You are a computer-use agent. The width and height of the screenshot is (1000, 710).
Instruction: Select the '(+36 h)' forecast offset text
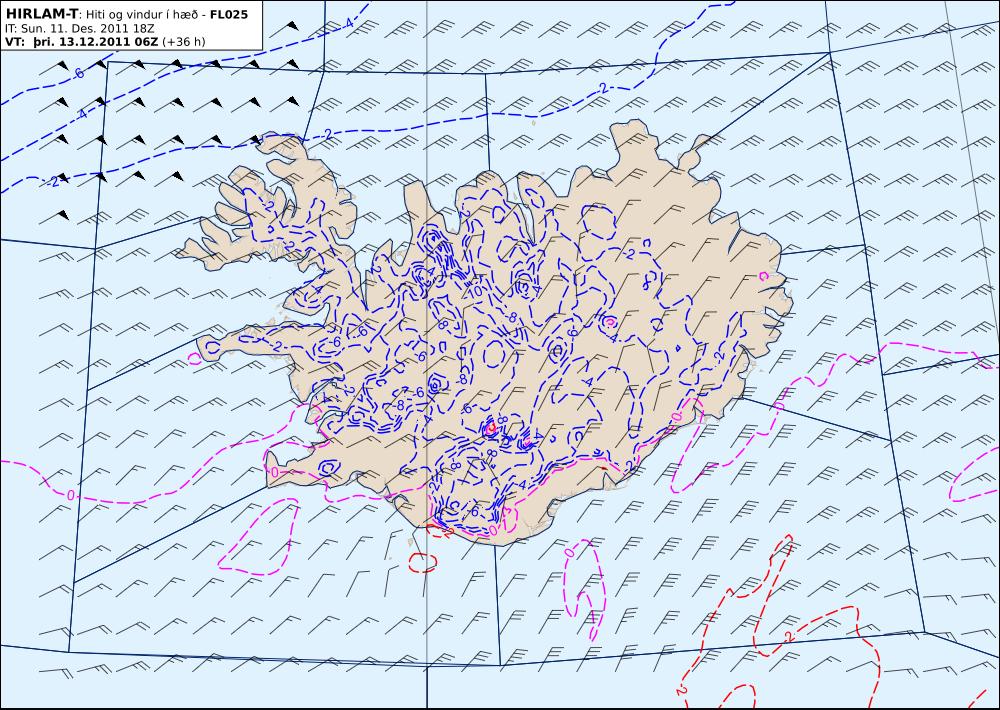(184, 42)
